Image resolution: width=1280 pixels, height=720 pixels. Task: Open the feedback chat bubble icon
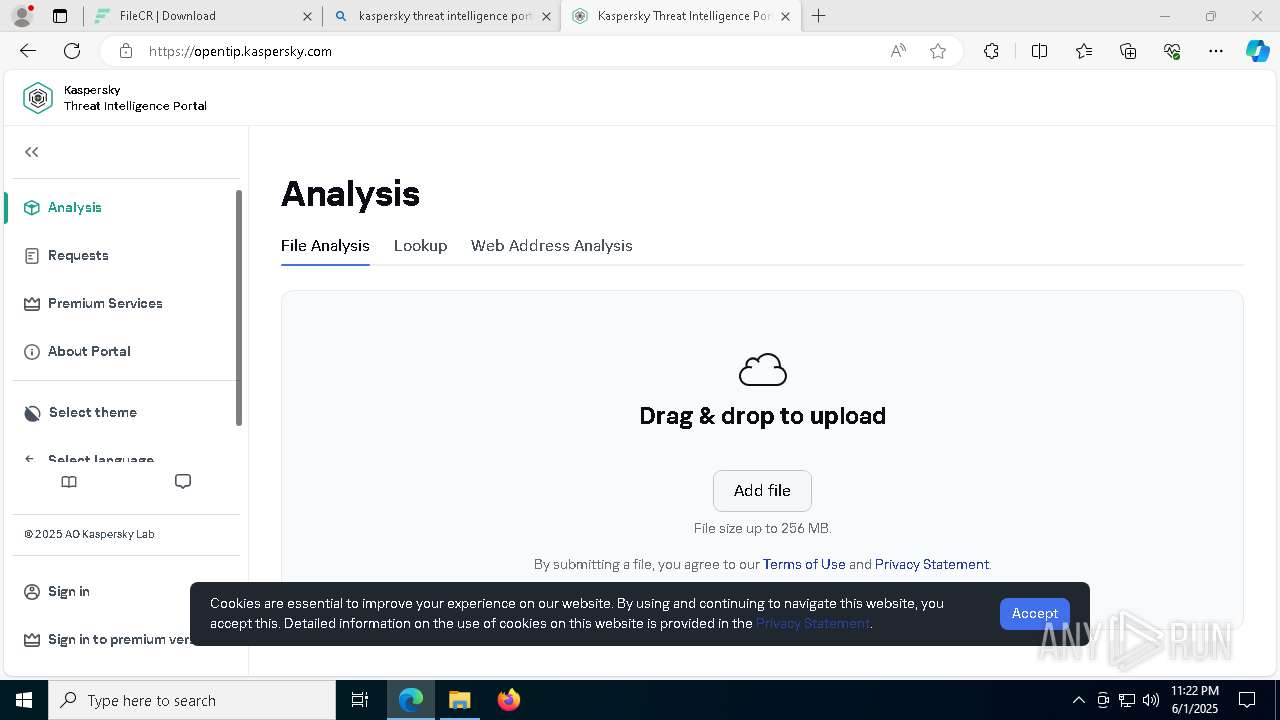(x=183, y=482)
